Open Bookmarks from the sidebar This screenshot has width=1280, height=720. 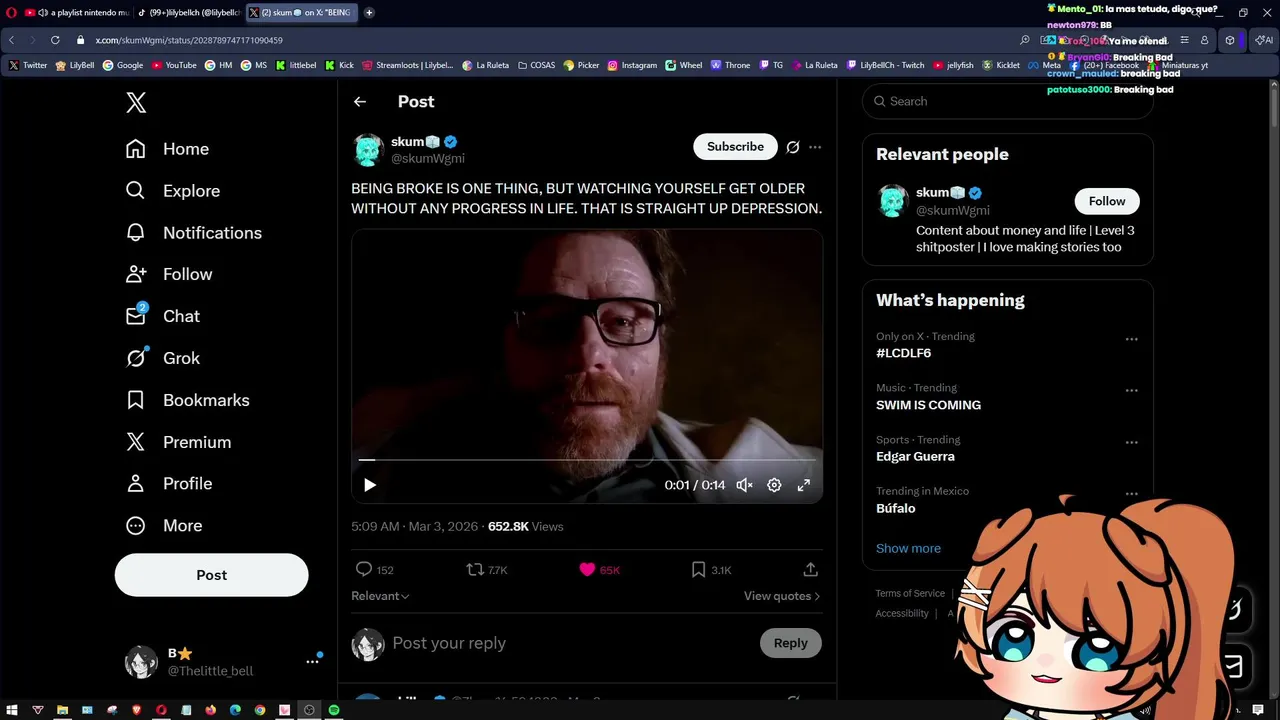pos(187,400)
